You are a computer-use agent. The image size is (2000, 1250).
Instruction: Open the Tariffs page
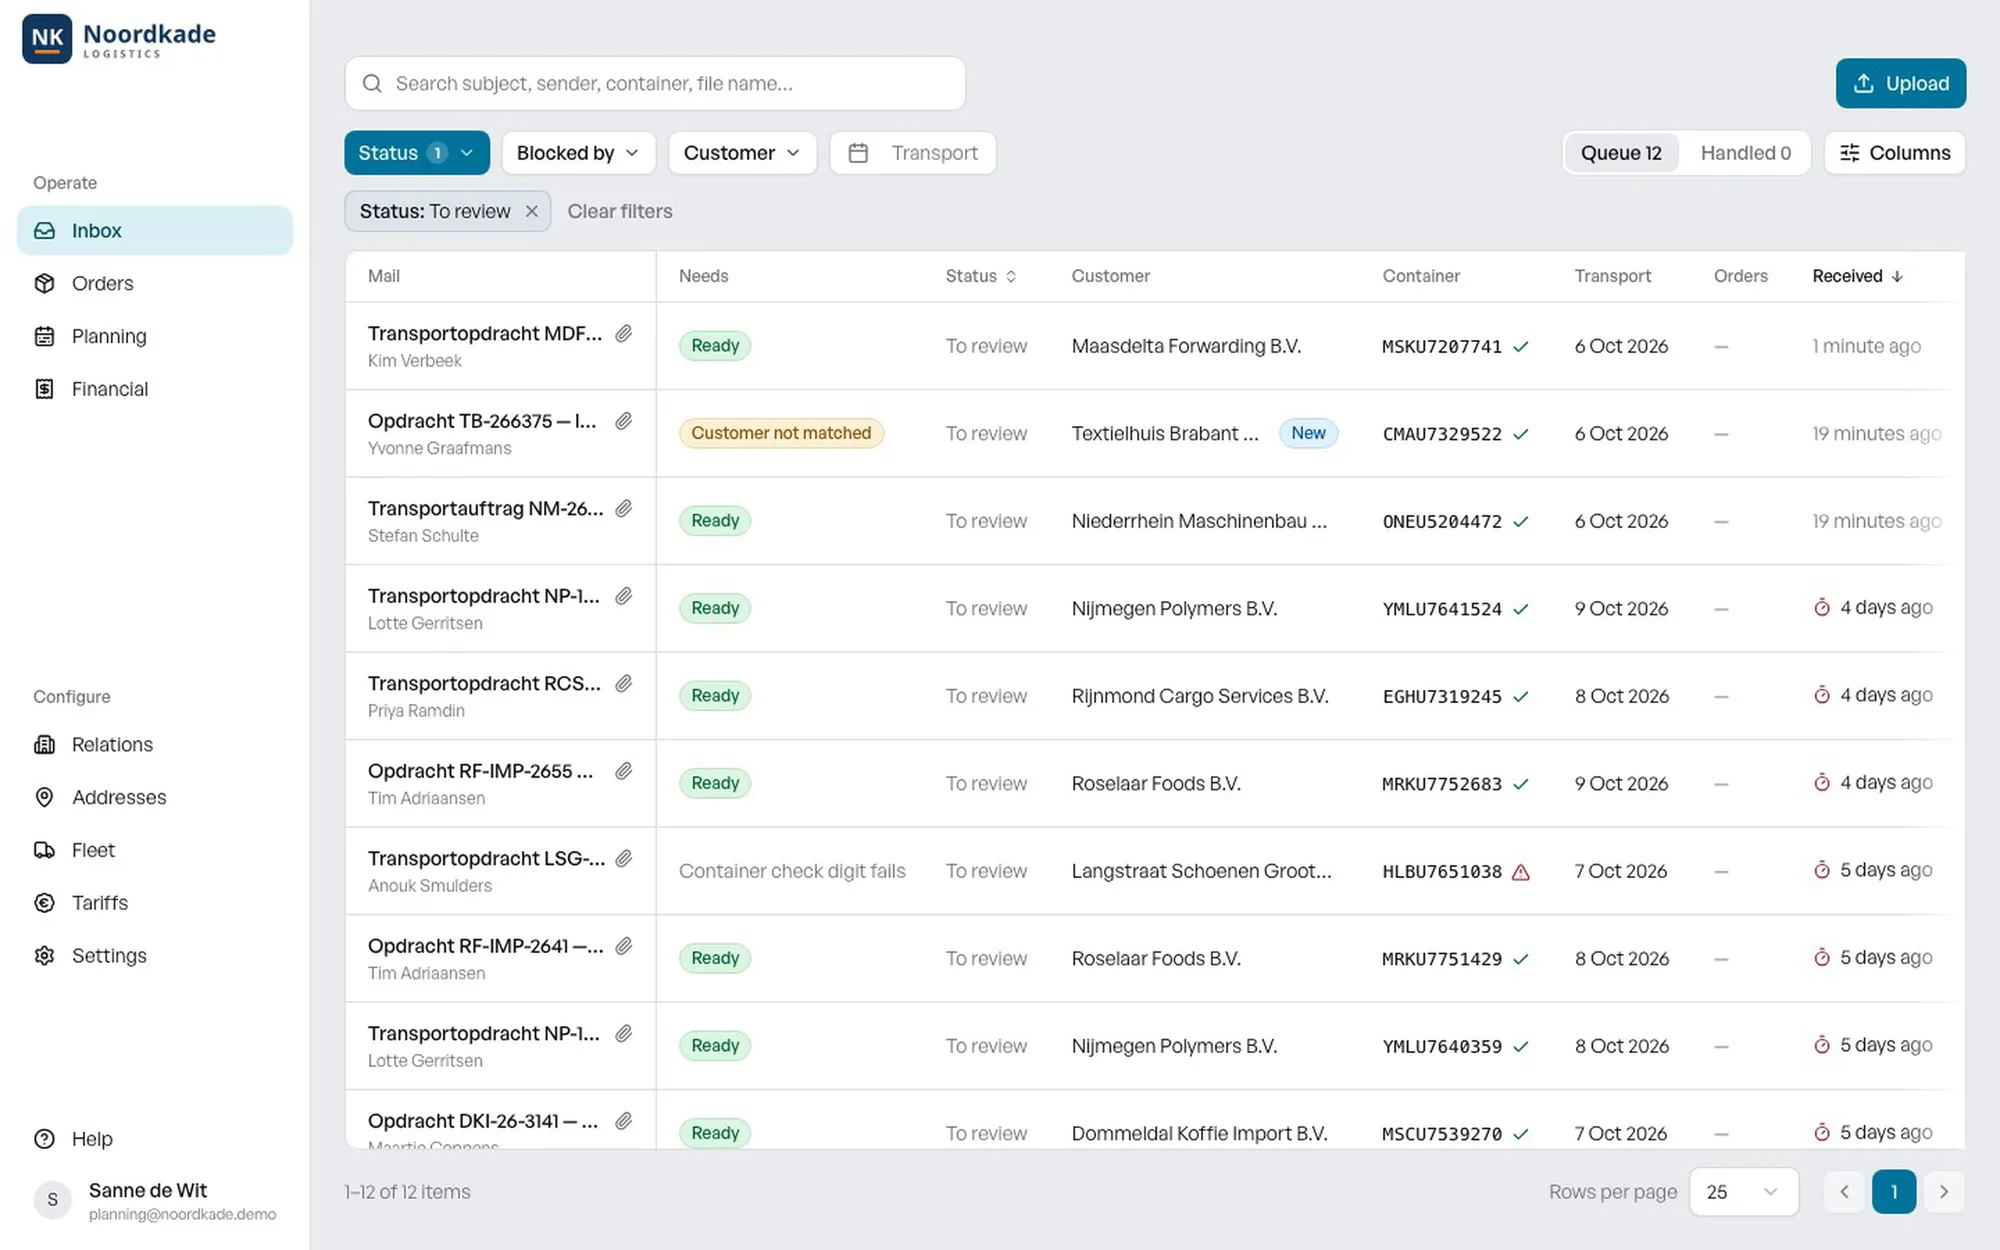coord(155,903)
